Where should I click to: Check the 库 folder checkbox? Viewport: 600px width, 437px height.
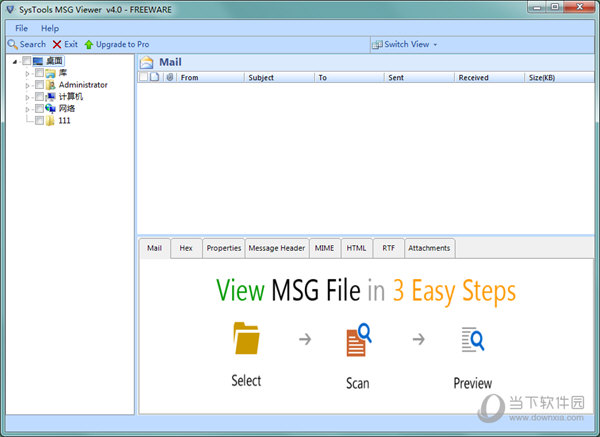coord(39,73)
